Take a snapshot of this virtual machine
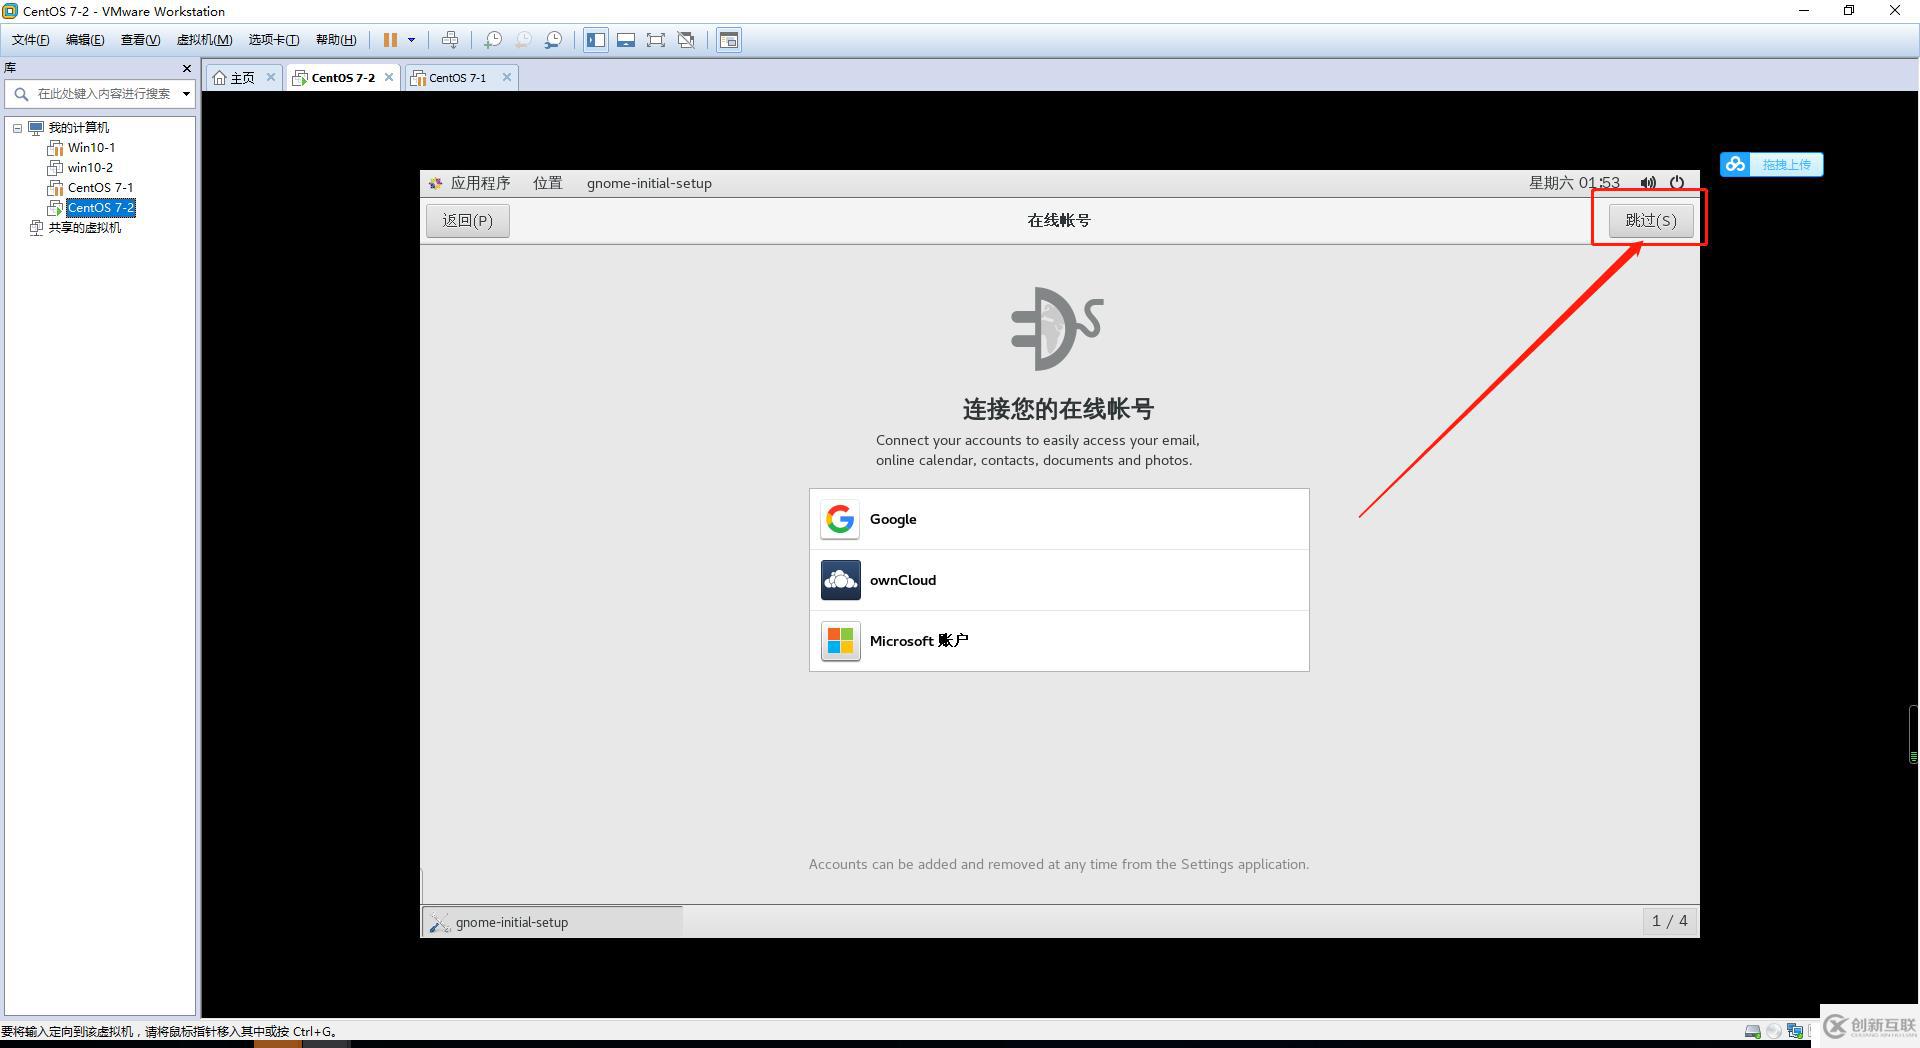 (493, 40)
